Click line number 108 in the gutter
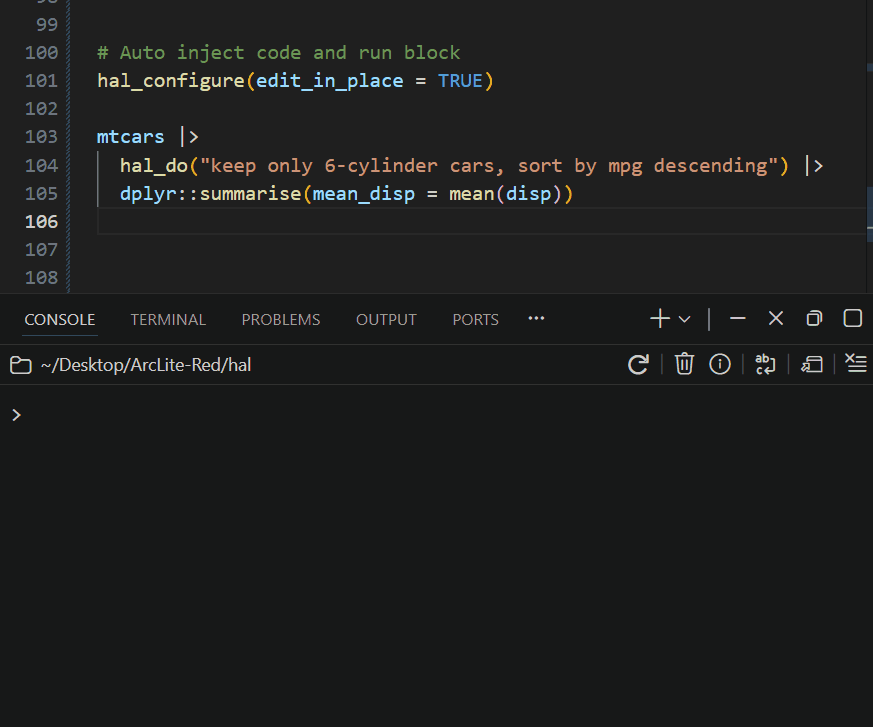 point(41,278)
